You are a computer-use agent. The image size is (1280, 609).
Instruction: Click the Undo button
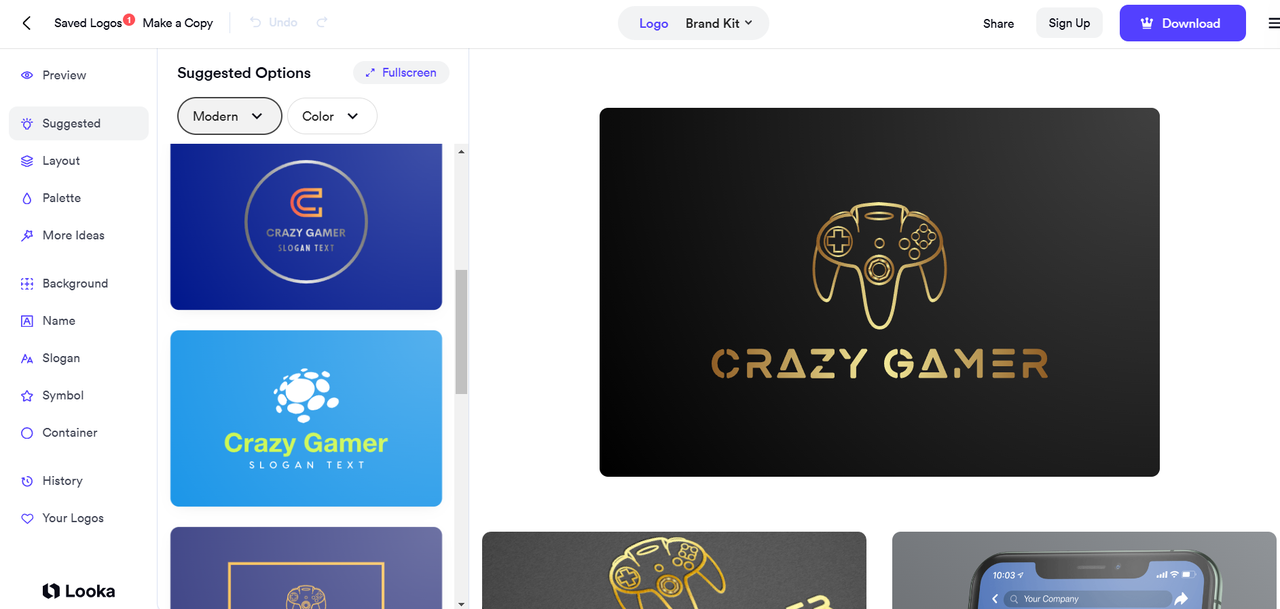(x=273, y=22)
